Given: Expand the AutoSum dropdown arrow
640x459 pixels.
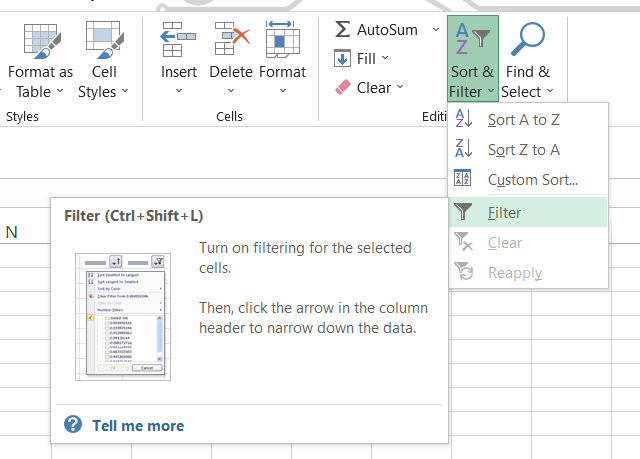Looking at the screenshot, I should click(436, 30).
